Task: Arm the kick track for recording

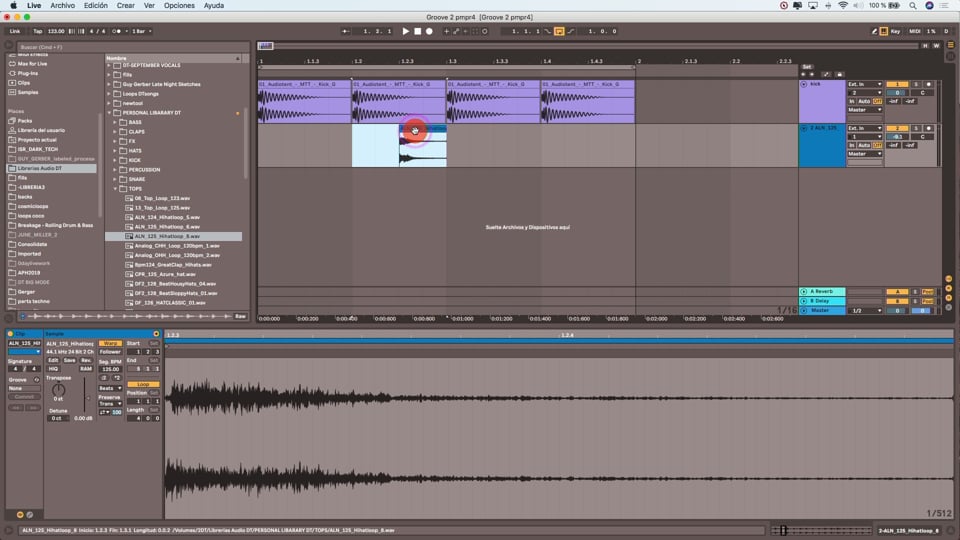Action: (928, 84)
